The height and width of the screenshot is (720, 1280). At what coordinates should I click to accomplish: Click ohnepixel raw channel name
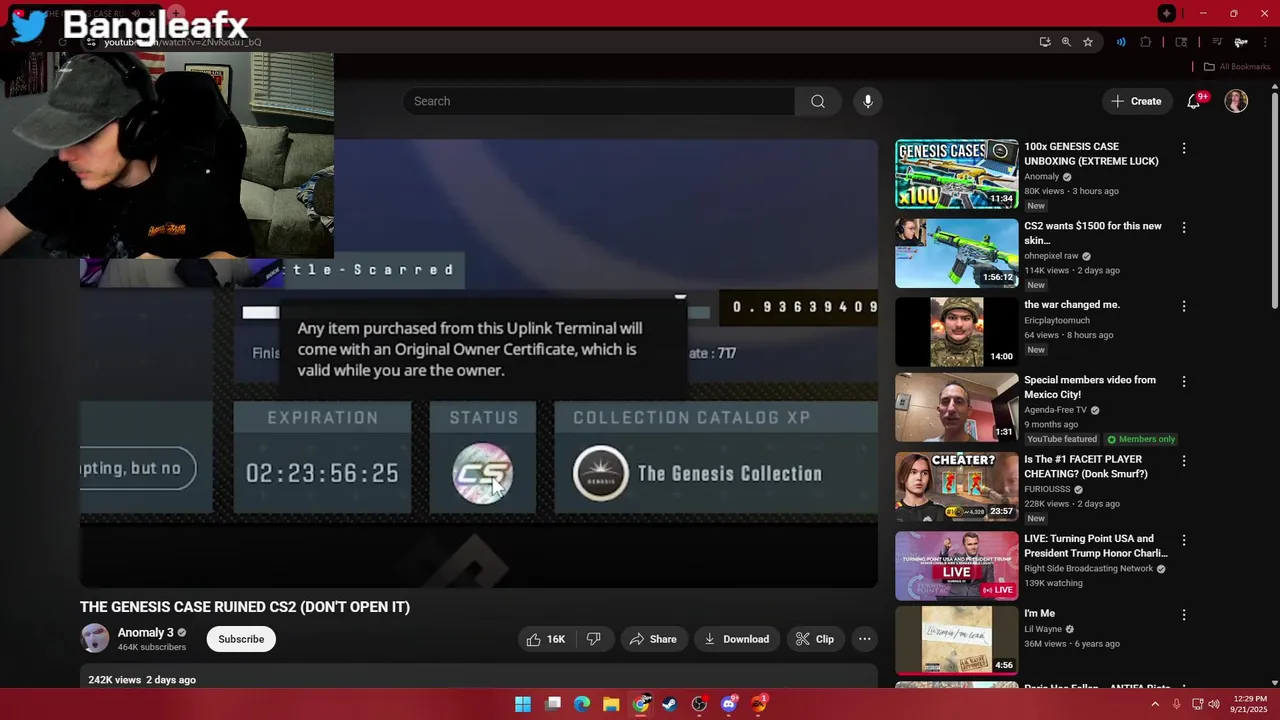[x=1051, y=256]
